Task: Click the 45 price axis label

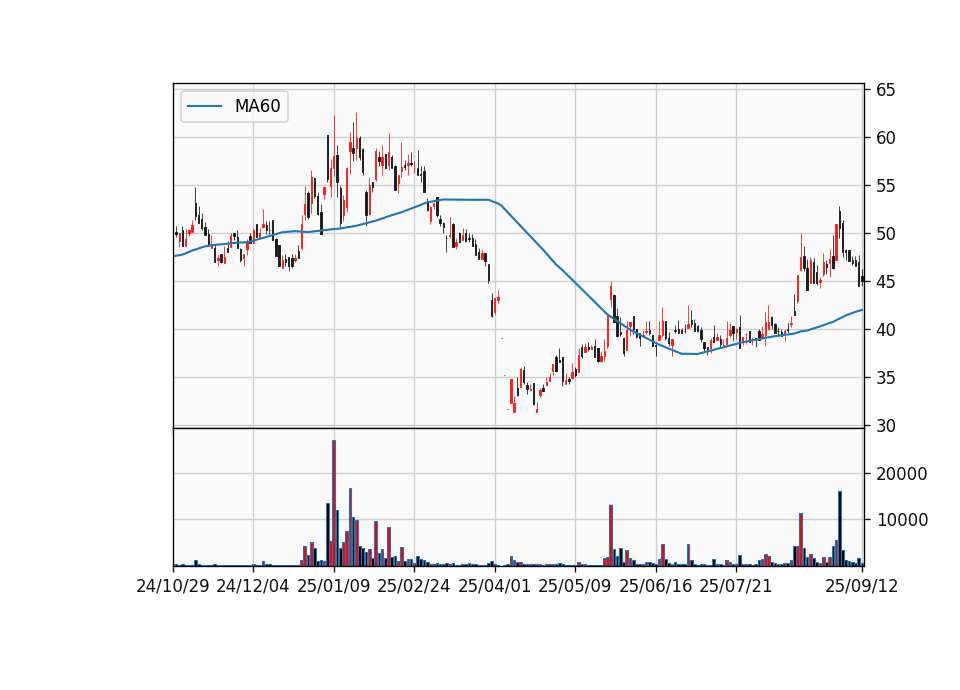Action: (886, 282)
